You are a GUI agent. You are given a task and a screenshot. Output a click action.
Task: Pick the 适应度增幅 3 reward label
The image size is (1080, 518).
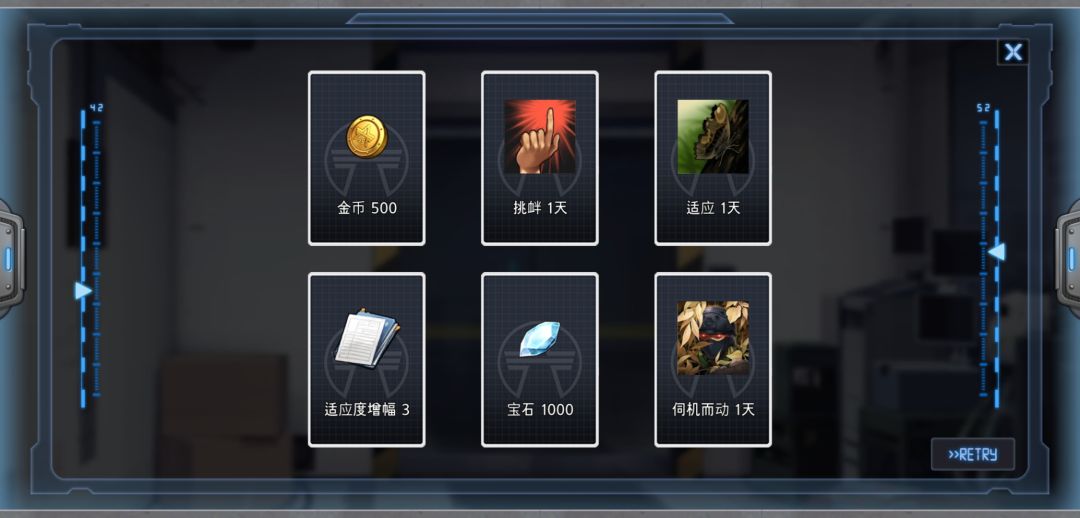coord(367,410)
